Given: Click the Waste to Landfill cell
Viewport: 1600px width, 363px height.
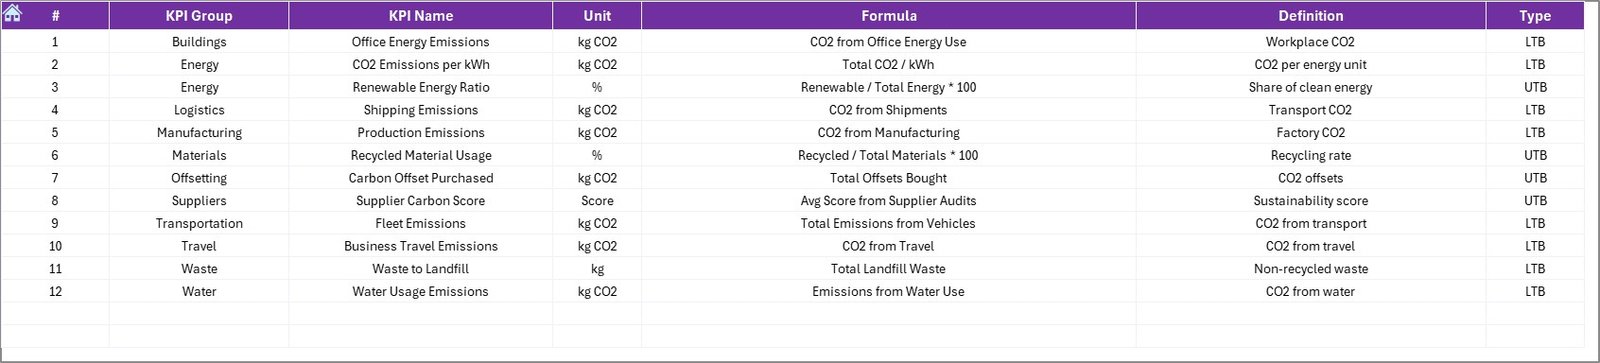Looking at the screenshot, I should pos(421,269).
